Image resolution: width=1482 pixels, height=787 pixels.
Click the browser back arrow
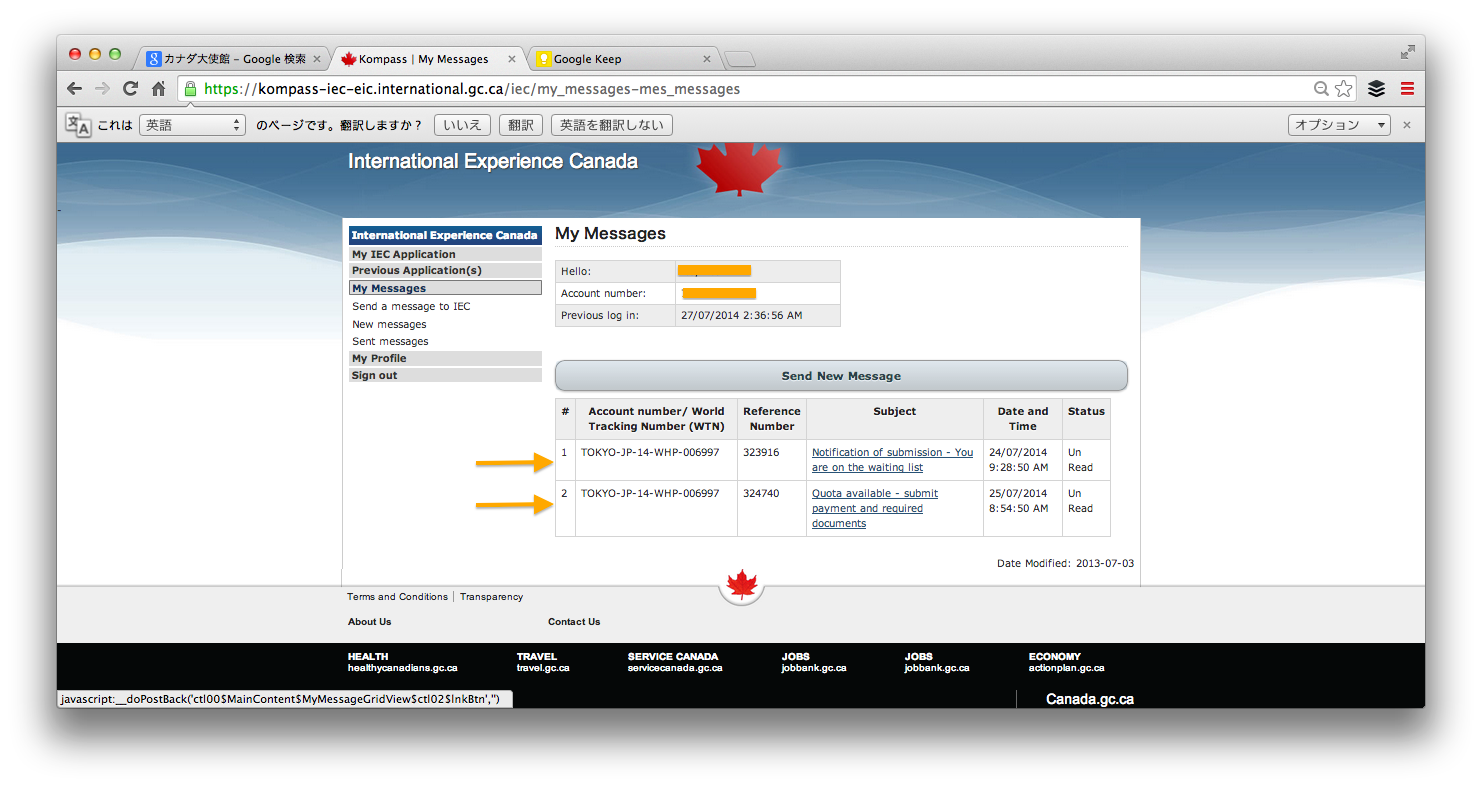pyautogui.click(x=74, y=89)
